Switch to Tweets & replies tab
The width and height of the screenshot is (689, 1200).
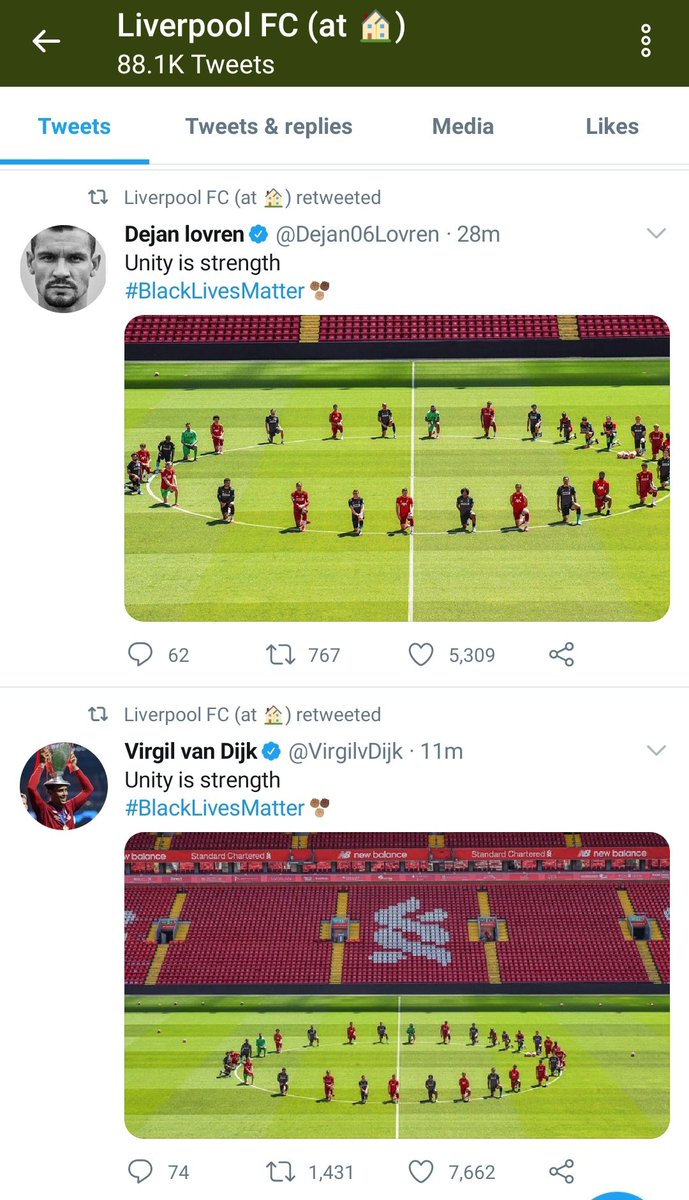(269, 126)
